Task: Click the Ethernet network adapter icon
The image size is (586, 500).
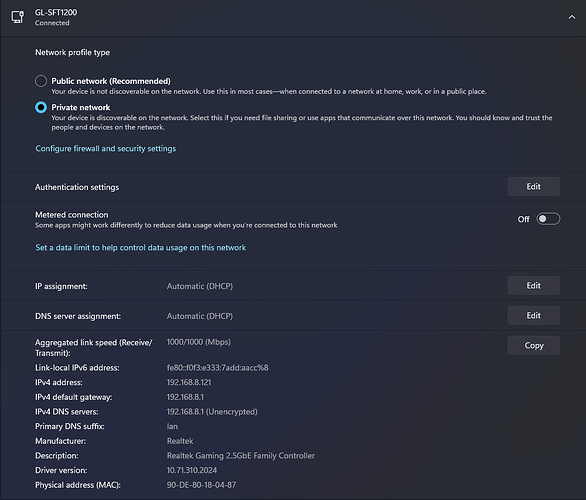Action: [18, 17]
